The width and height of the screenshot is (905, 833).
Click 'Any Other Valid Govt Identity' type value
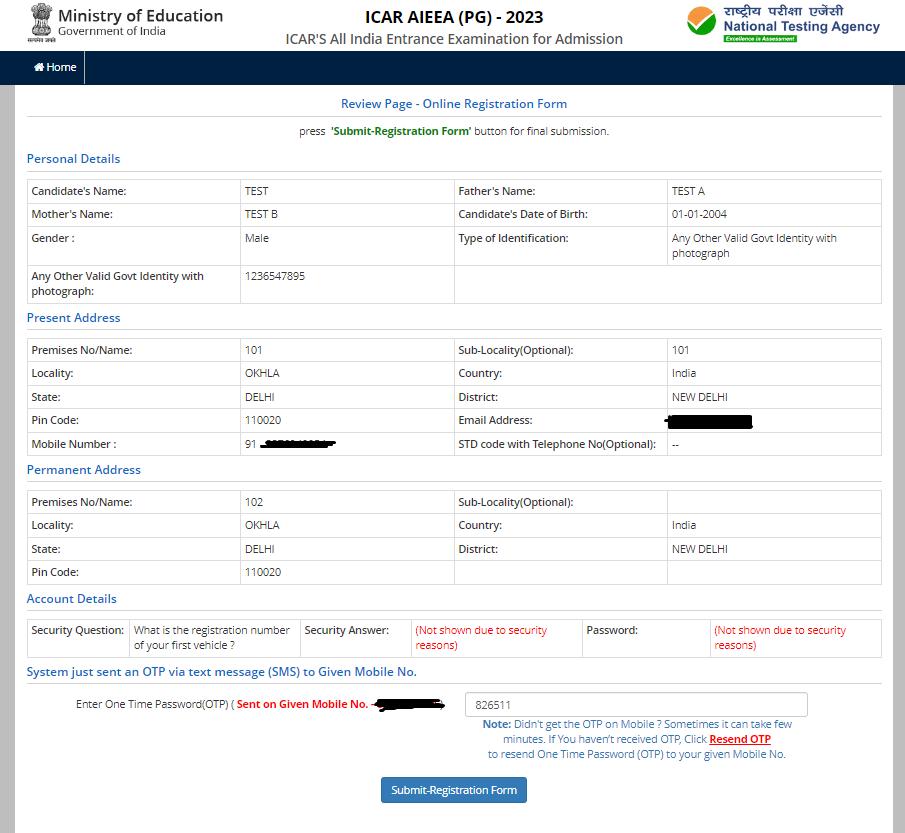pyautogui.click(x=754, y=245)
